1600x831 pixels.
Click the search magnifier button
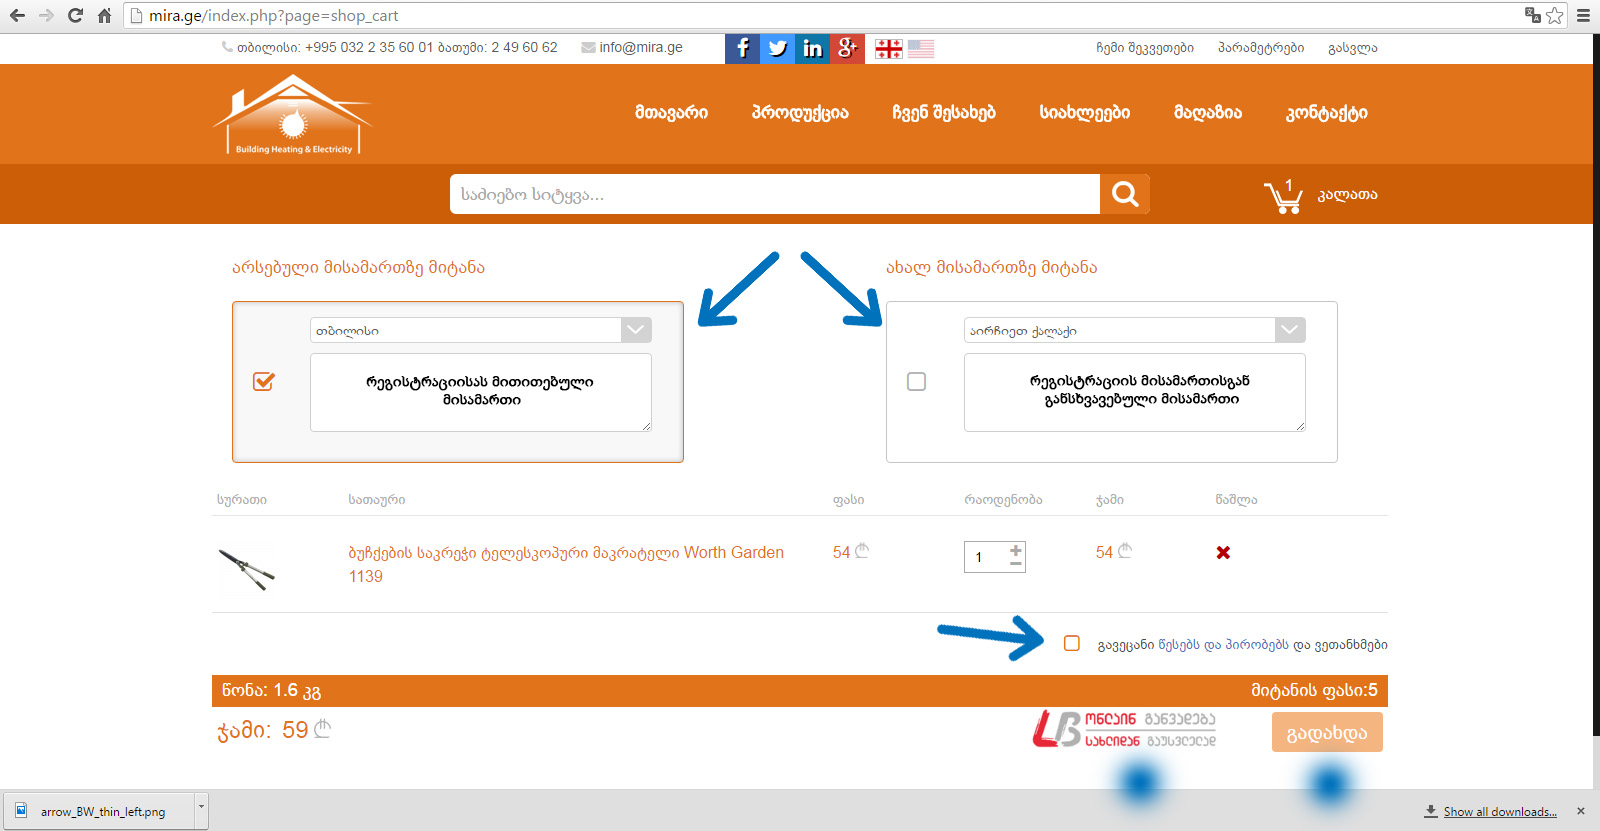click(1125, 194)
